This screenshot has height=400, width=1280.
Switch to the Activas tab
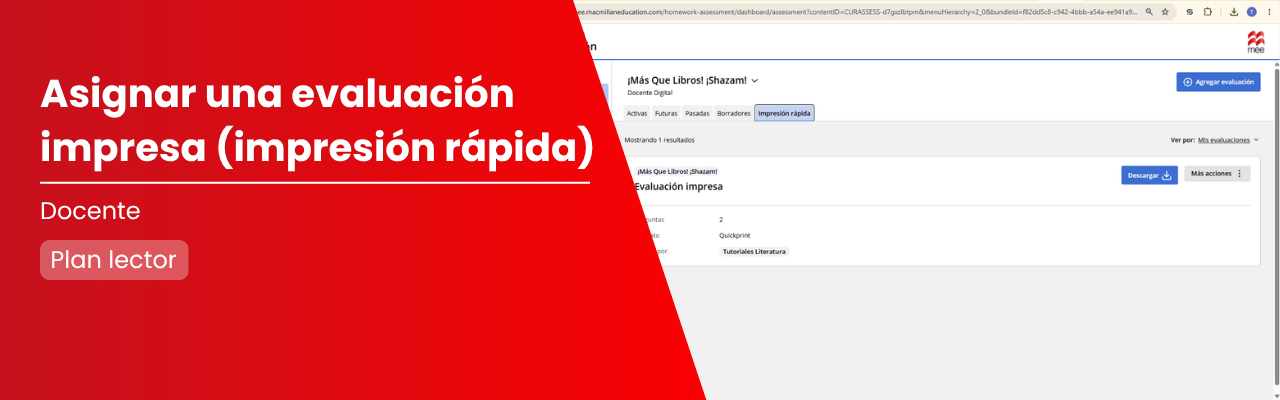(637, 113)
